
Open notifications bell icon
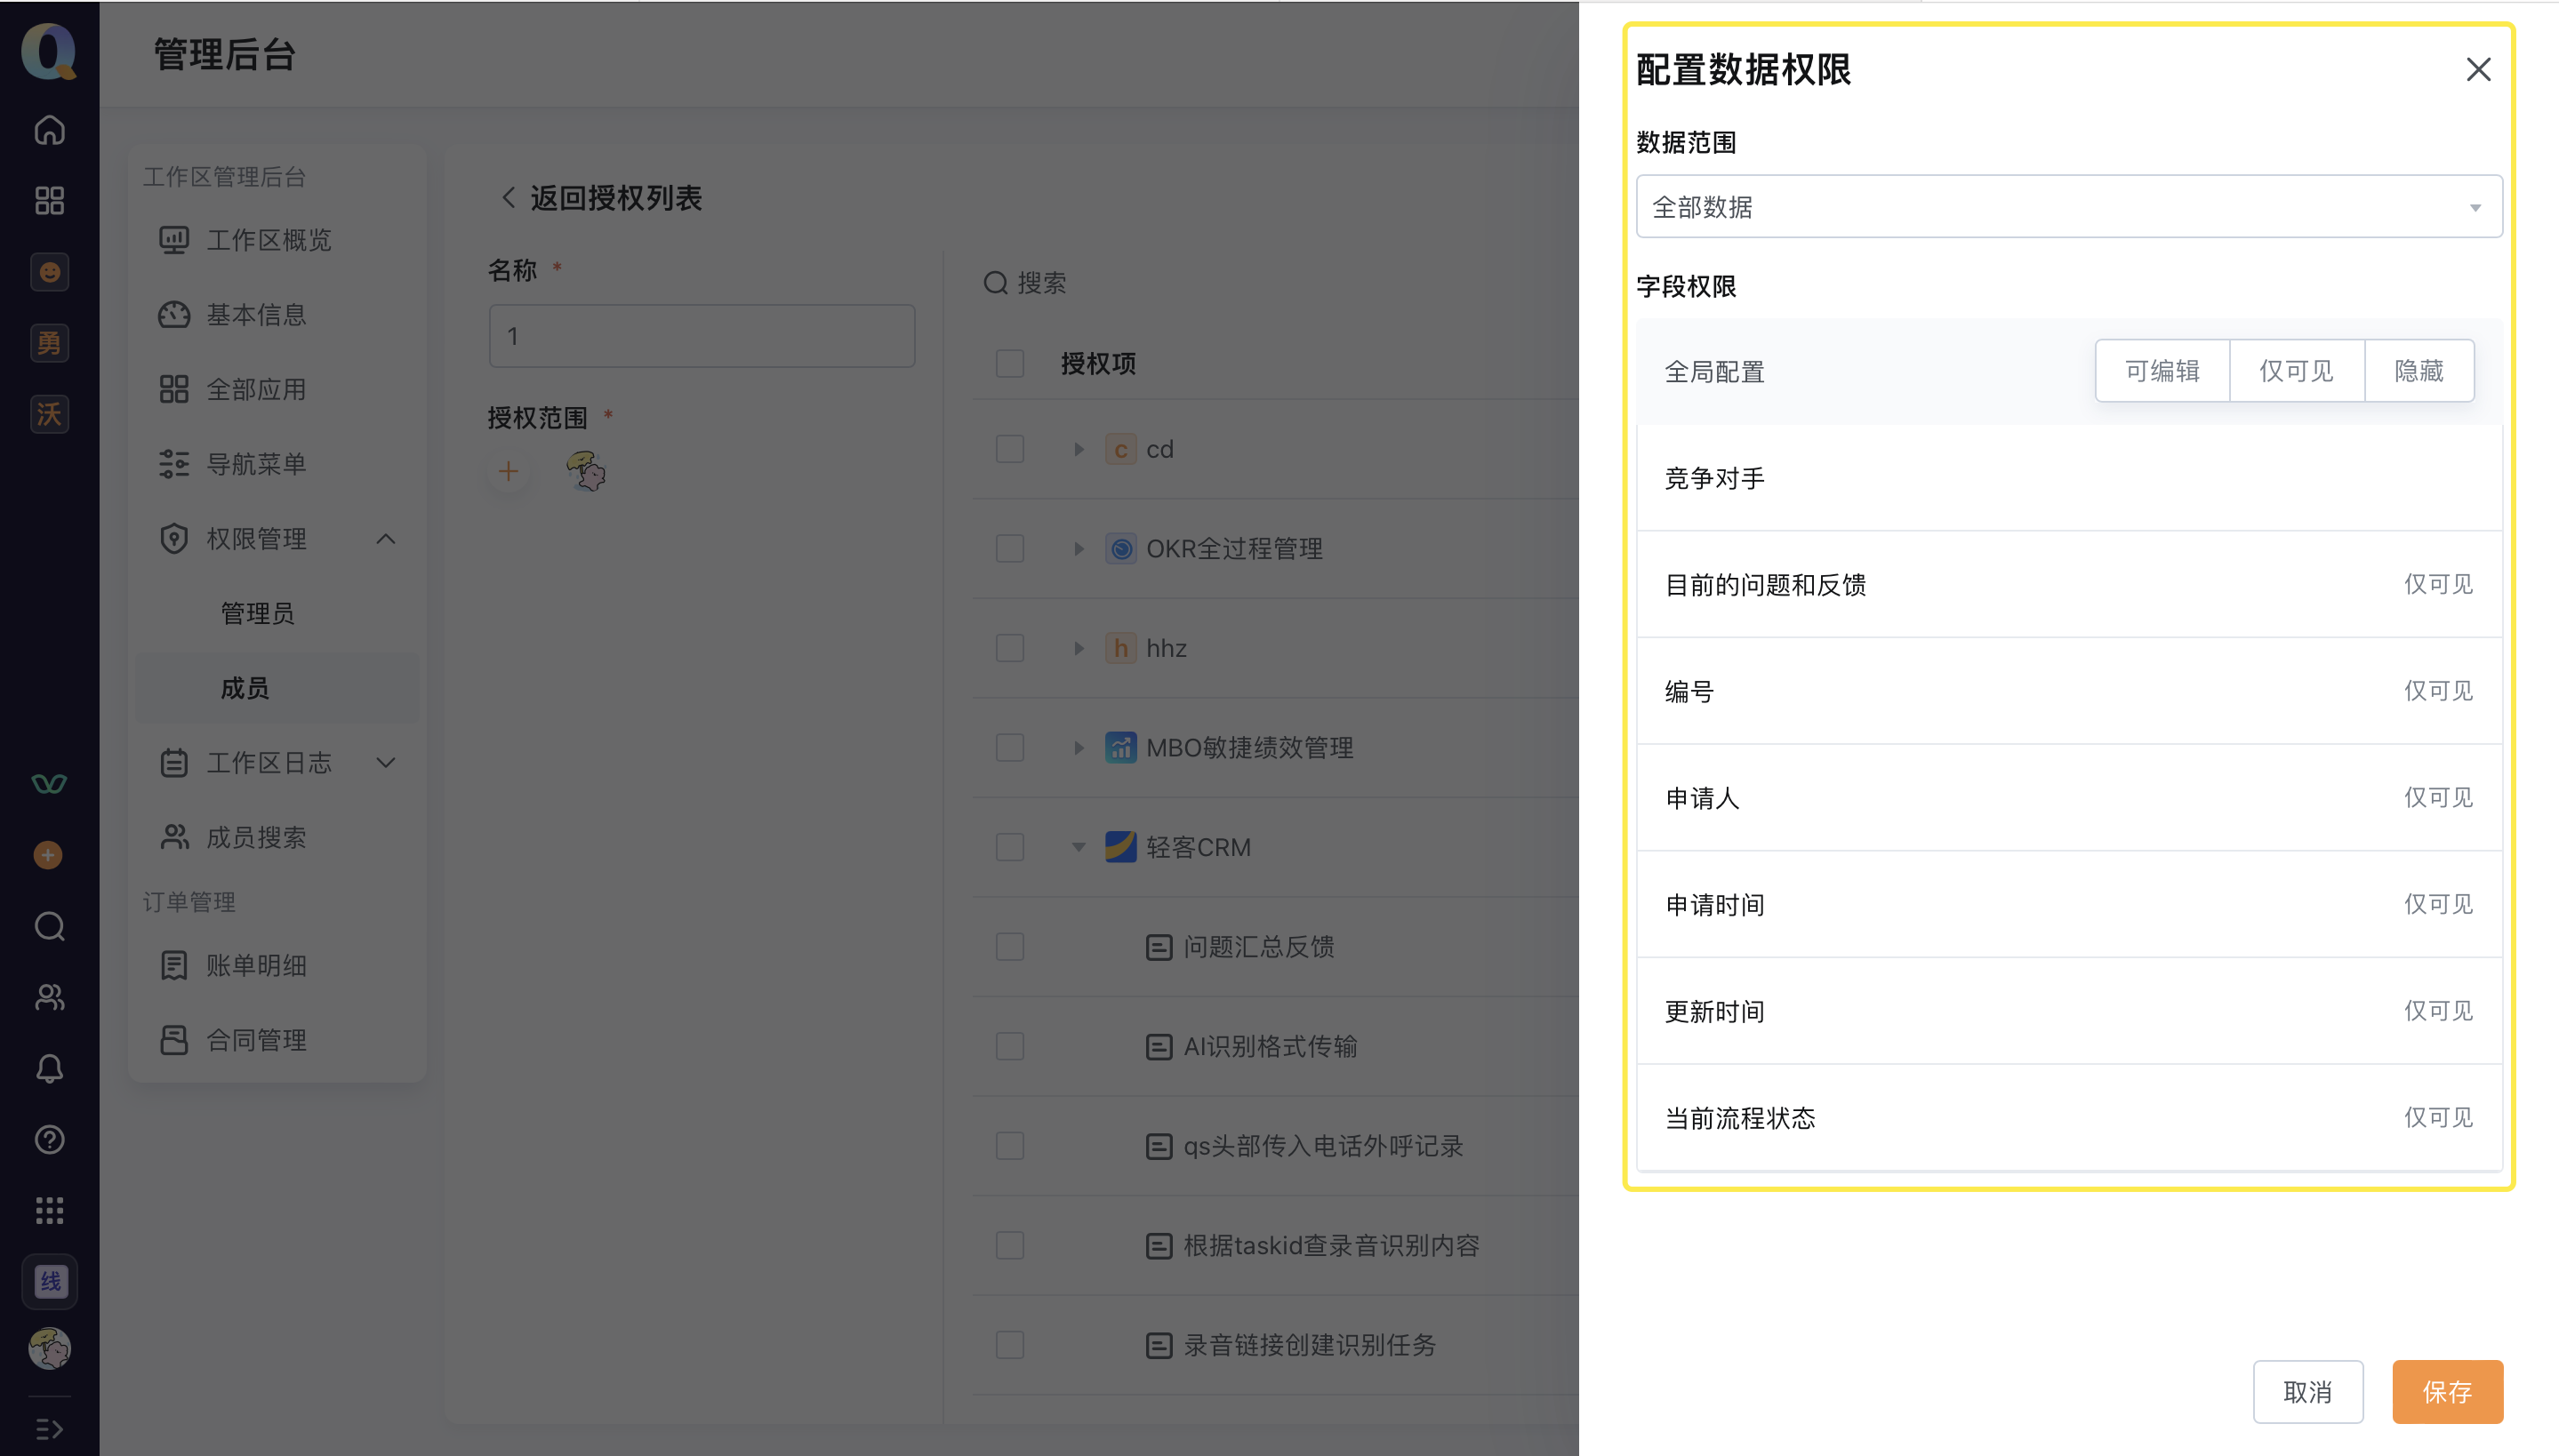(x=49, y=1068)
